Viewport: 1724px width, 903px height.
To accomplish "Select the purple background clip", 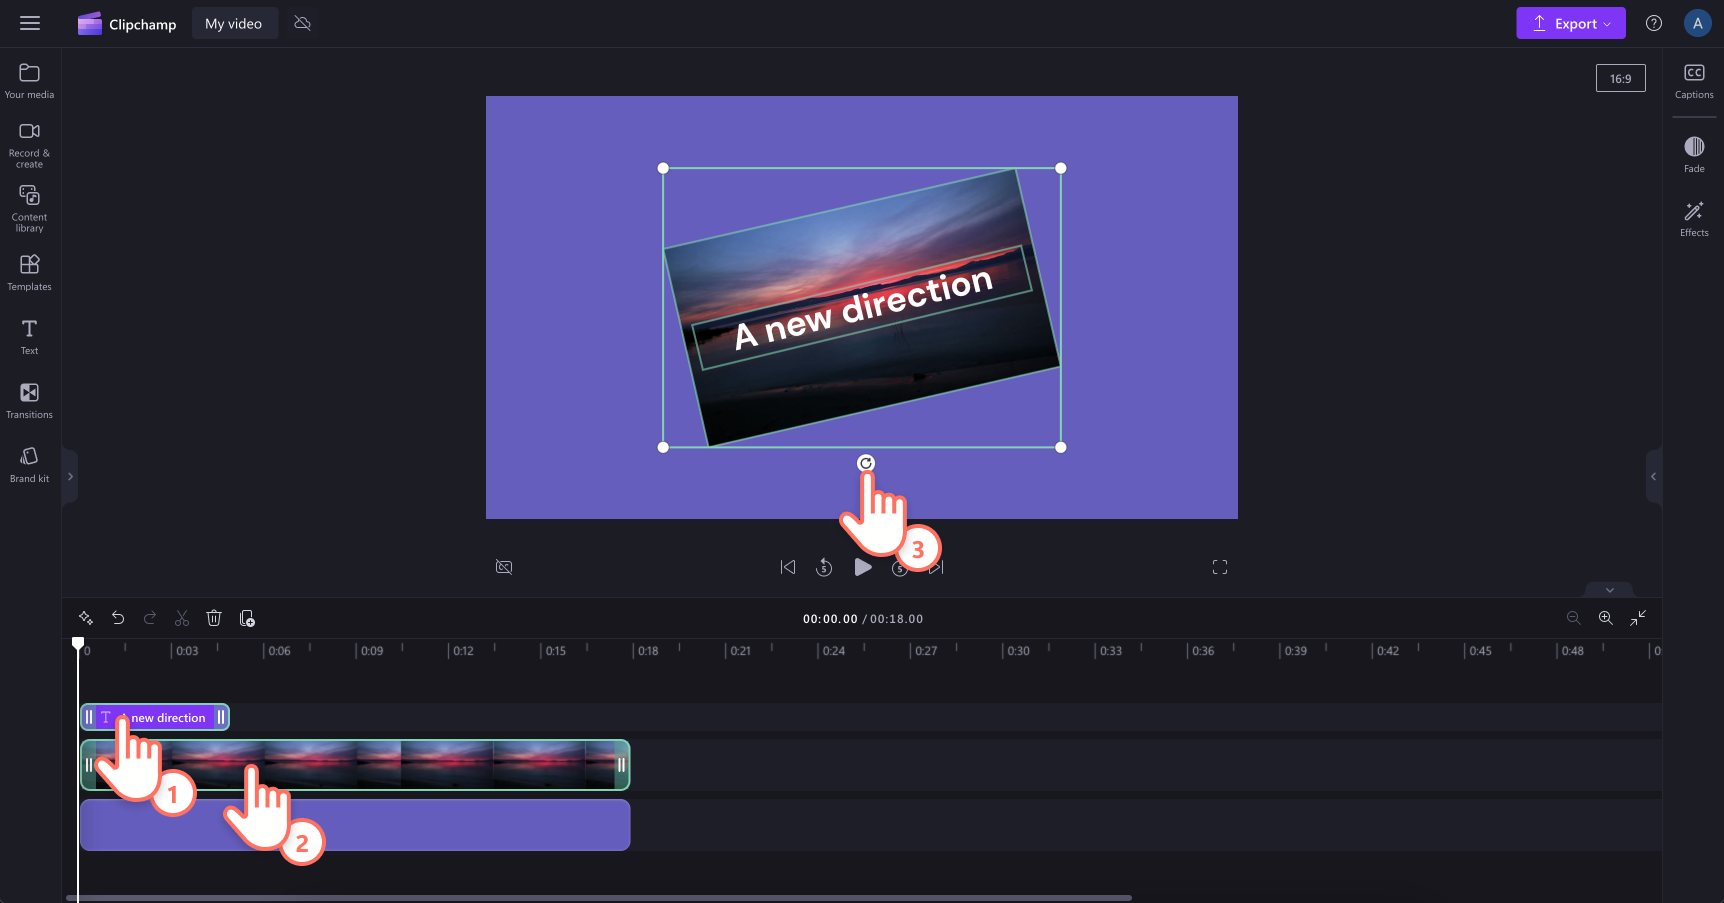I will click(355, 825).
